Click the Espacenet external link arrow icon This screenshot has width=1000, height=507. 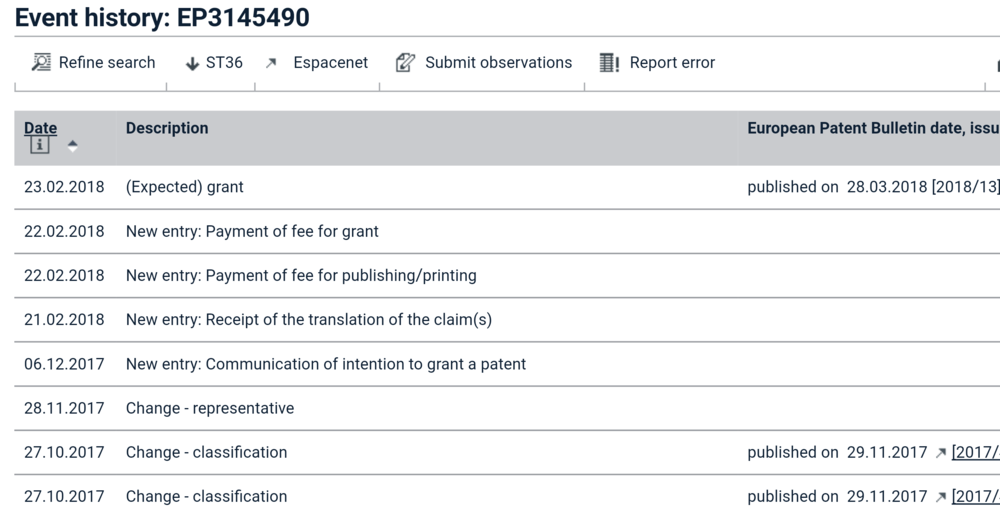coord(271,63)
